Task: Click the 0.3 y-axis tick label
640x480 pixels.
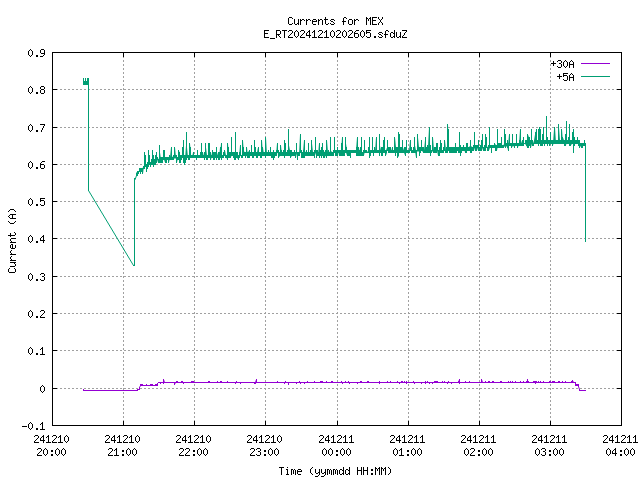Action: 36,277
